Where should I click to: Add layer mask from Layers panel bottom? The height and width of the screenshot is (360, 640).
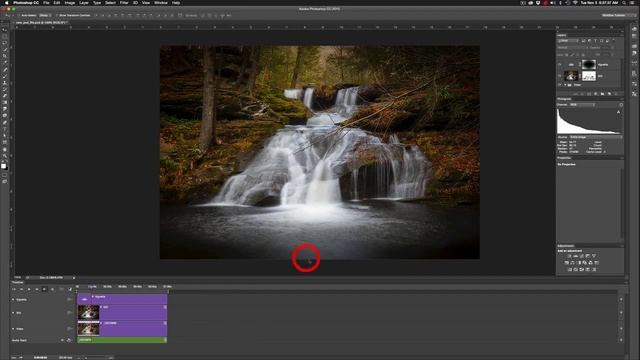[588, 94]
